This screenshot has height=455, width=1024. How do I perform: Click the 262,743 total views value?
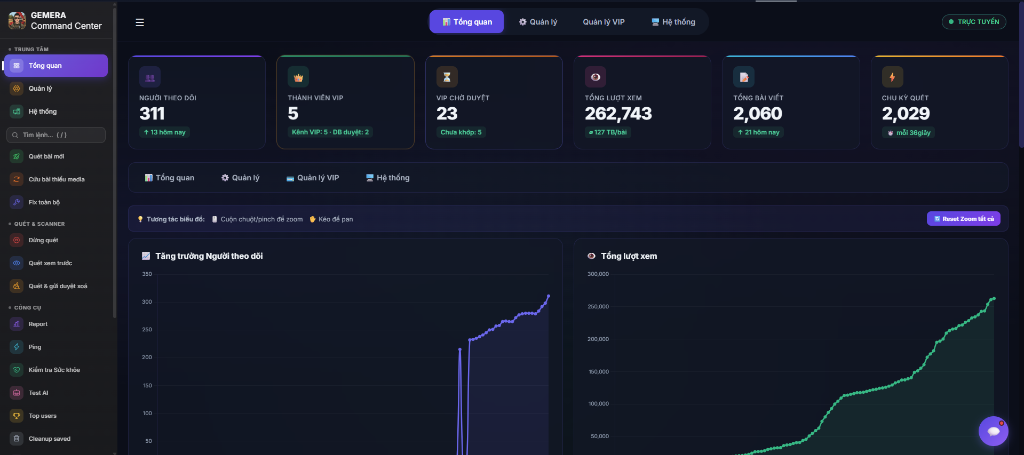point(618,114)
